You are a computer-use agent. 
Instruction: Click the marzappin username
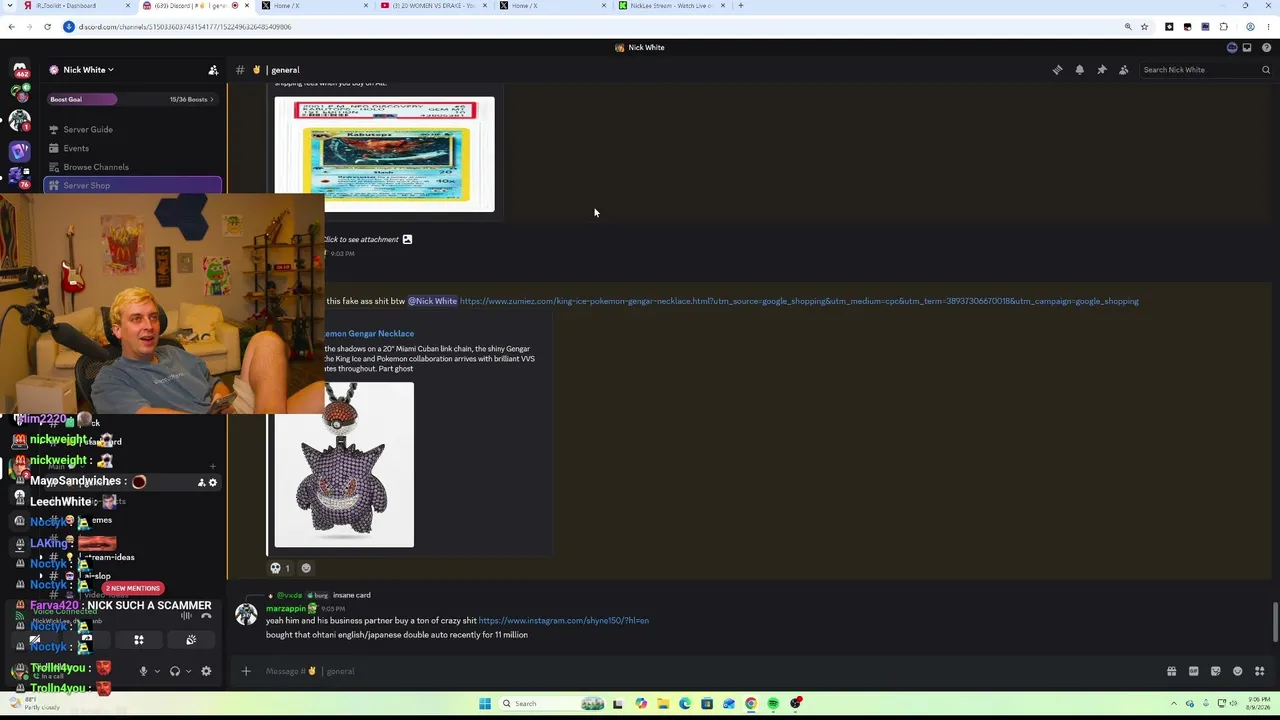click(286, 609)
